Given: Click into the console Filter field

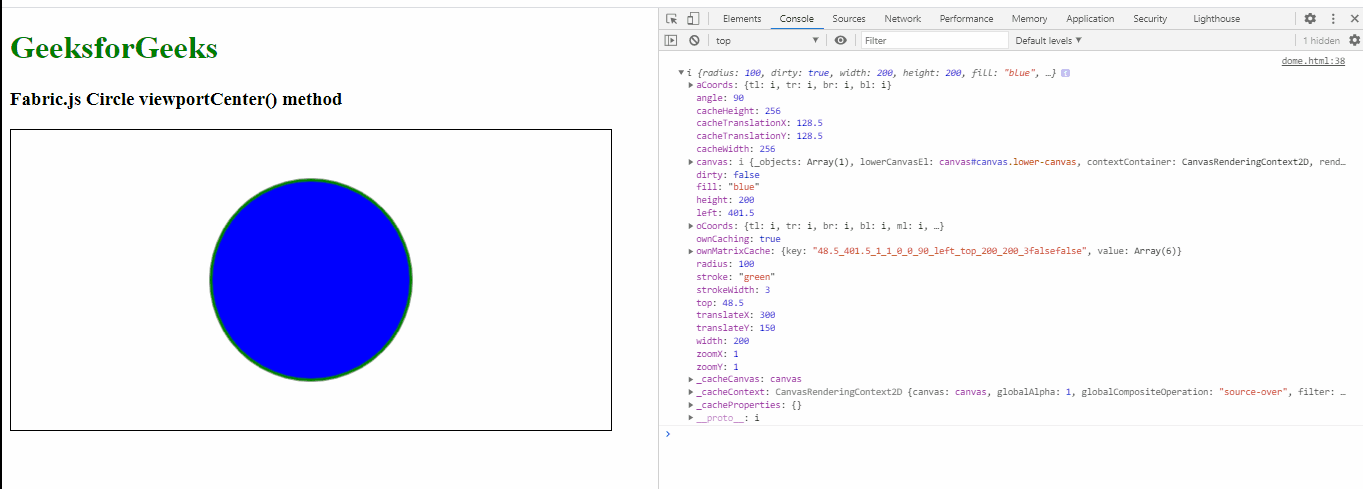Looking at the screenshot, I should [934, 40].
